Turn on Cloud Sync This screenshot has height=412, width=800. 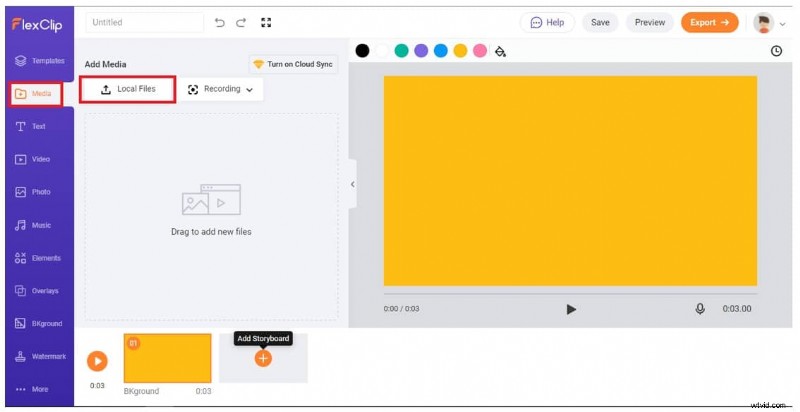293,64
